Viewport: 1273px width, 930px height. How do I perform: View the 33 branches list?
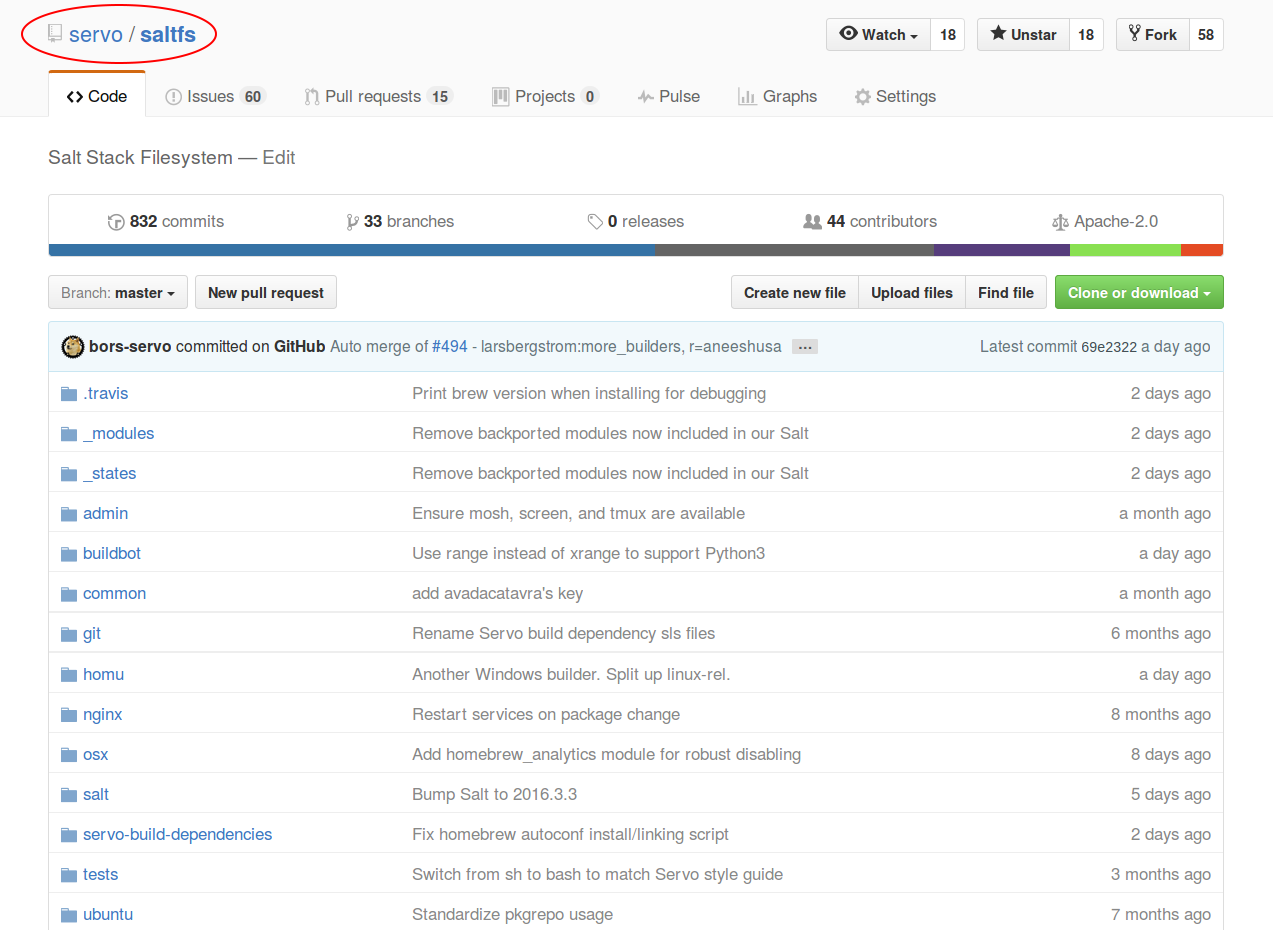click(400, 222)
